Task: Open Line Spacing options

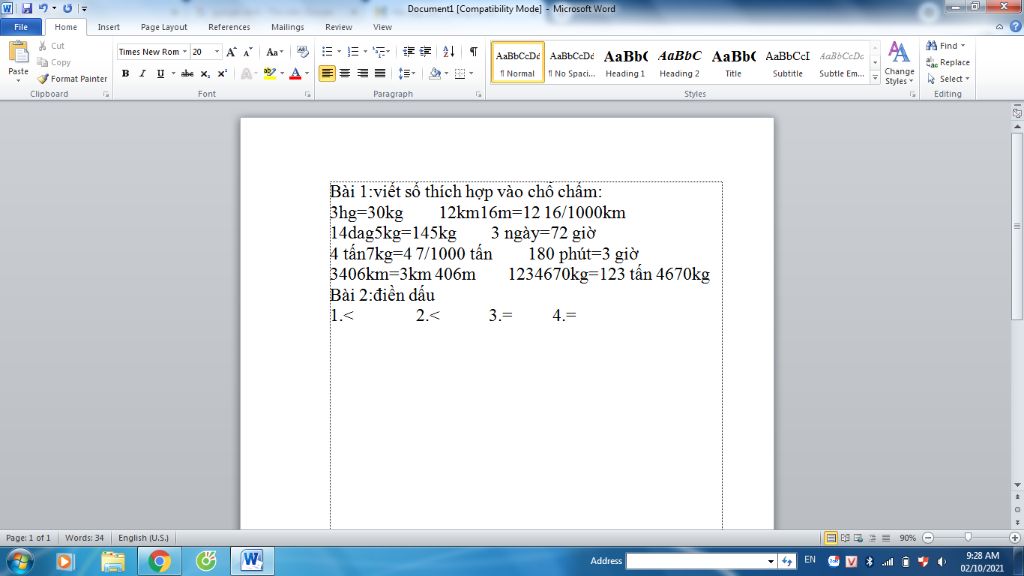Action: [x=406, y=73]
